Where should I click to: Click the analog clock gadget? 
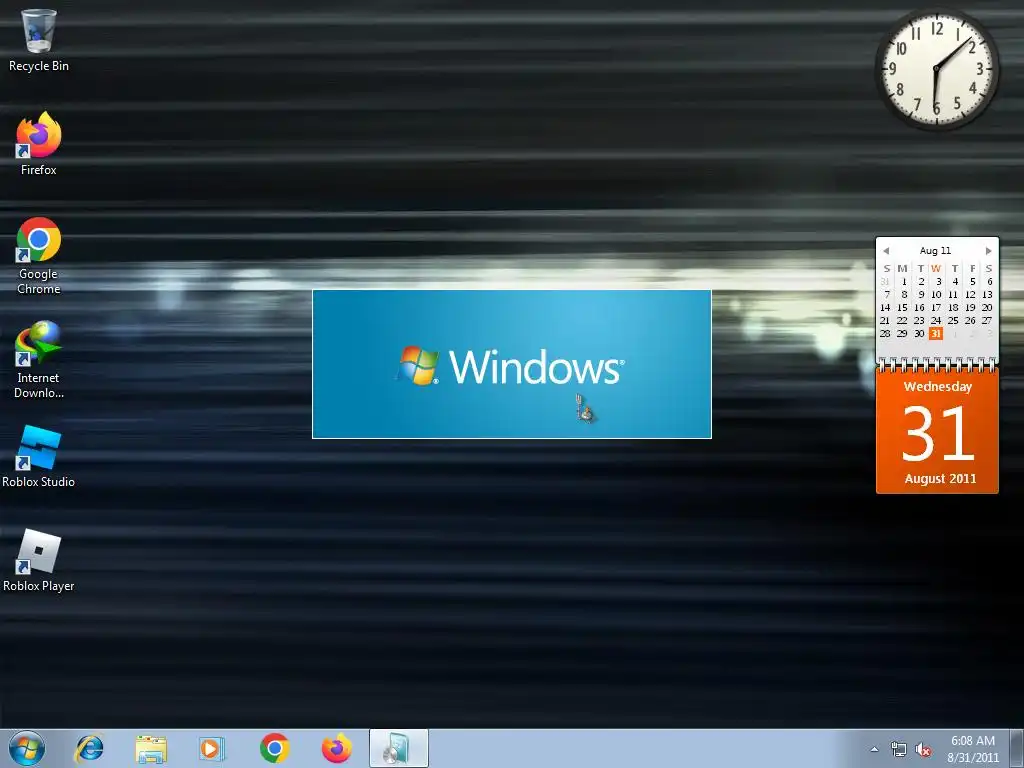[x=936, y=68]
